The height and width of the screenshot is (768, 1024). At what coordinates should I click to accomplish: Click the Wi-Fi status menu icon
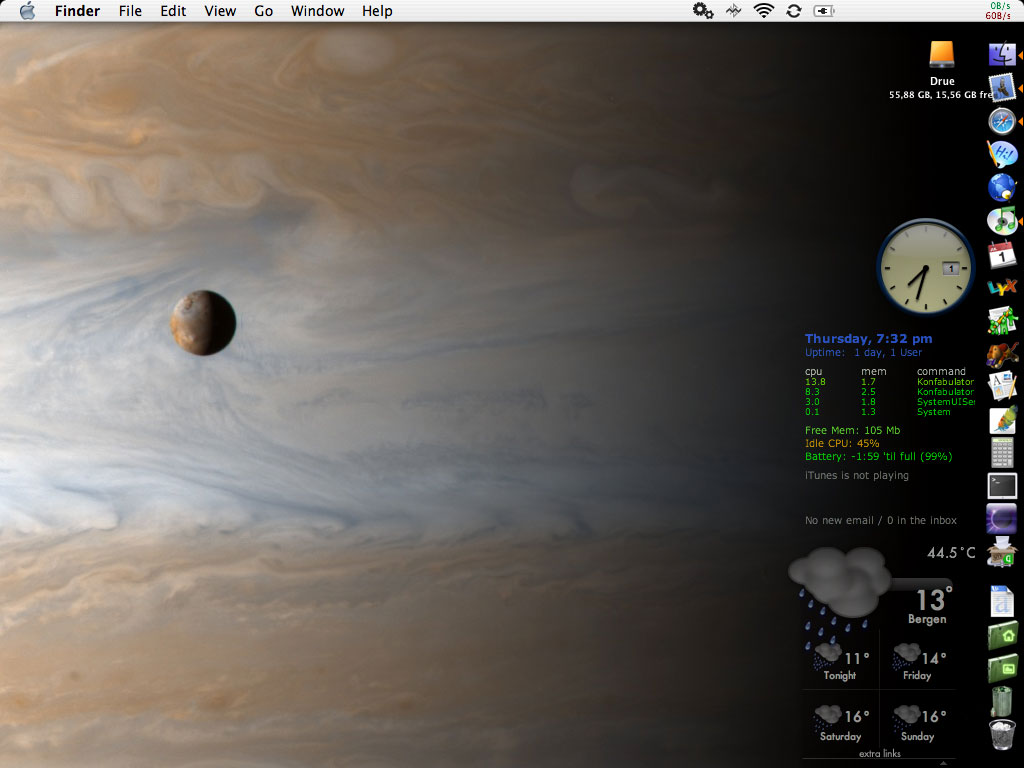(x=764, y=11)
